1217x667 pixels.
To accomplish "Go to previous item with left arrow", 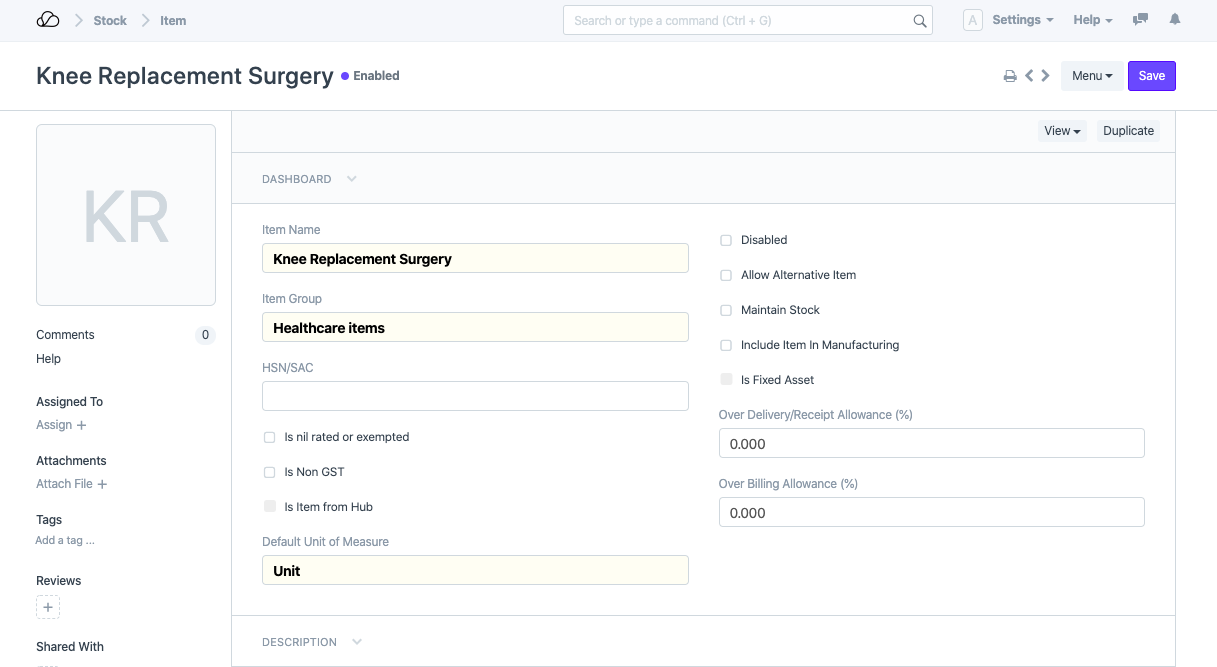I will [x=1029, y=76].
